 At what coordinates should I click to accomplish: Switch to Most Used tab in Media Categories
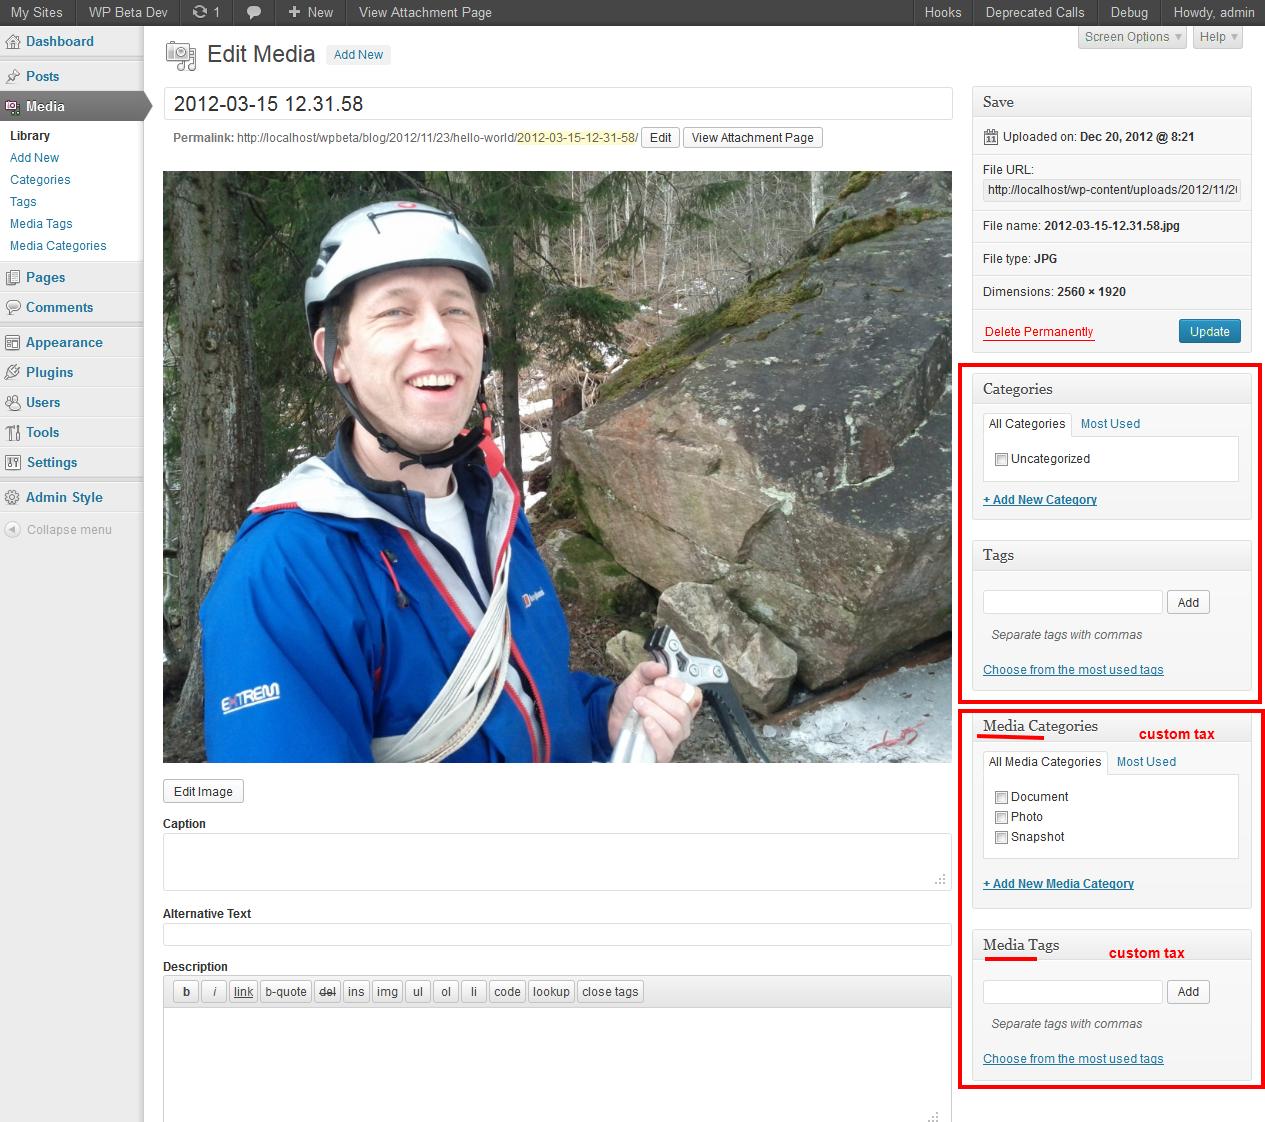pos(1146,762)
